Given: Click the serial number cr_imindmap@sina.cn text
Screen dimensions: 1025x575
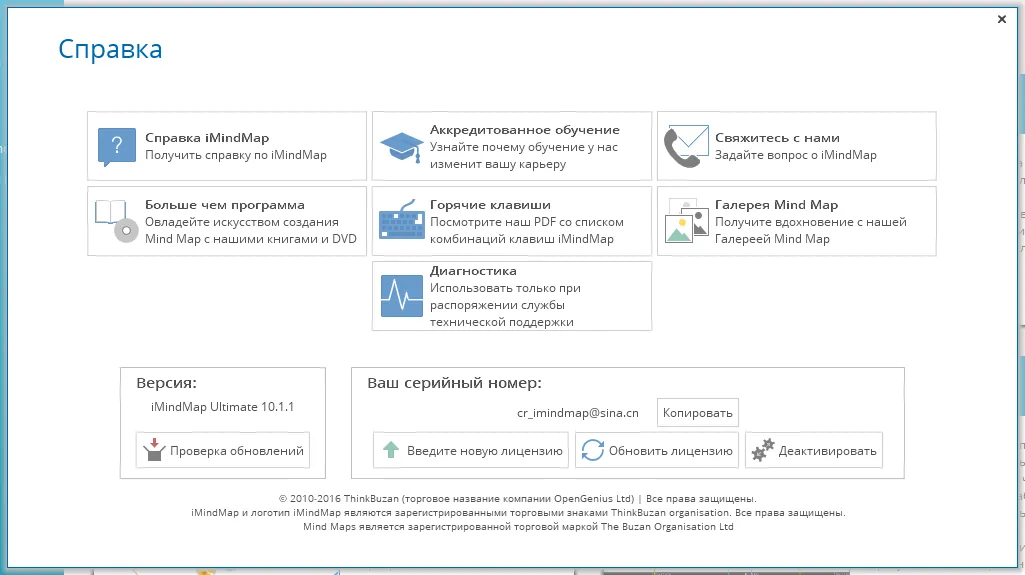Looking at the screenshot, I should click(577, 413).
